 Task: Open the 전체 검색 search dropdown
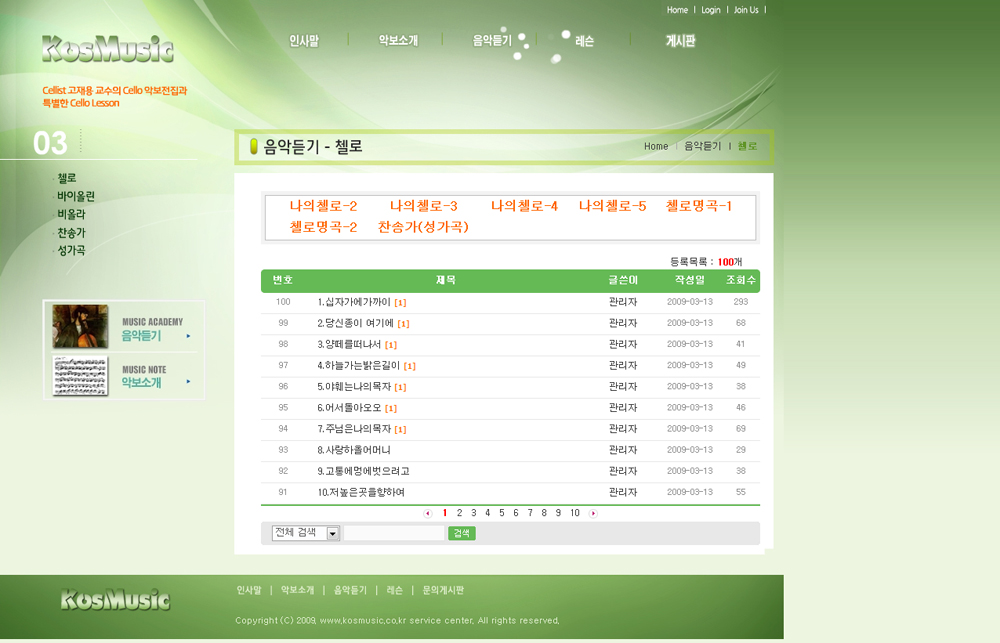pos(333,534)
